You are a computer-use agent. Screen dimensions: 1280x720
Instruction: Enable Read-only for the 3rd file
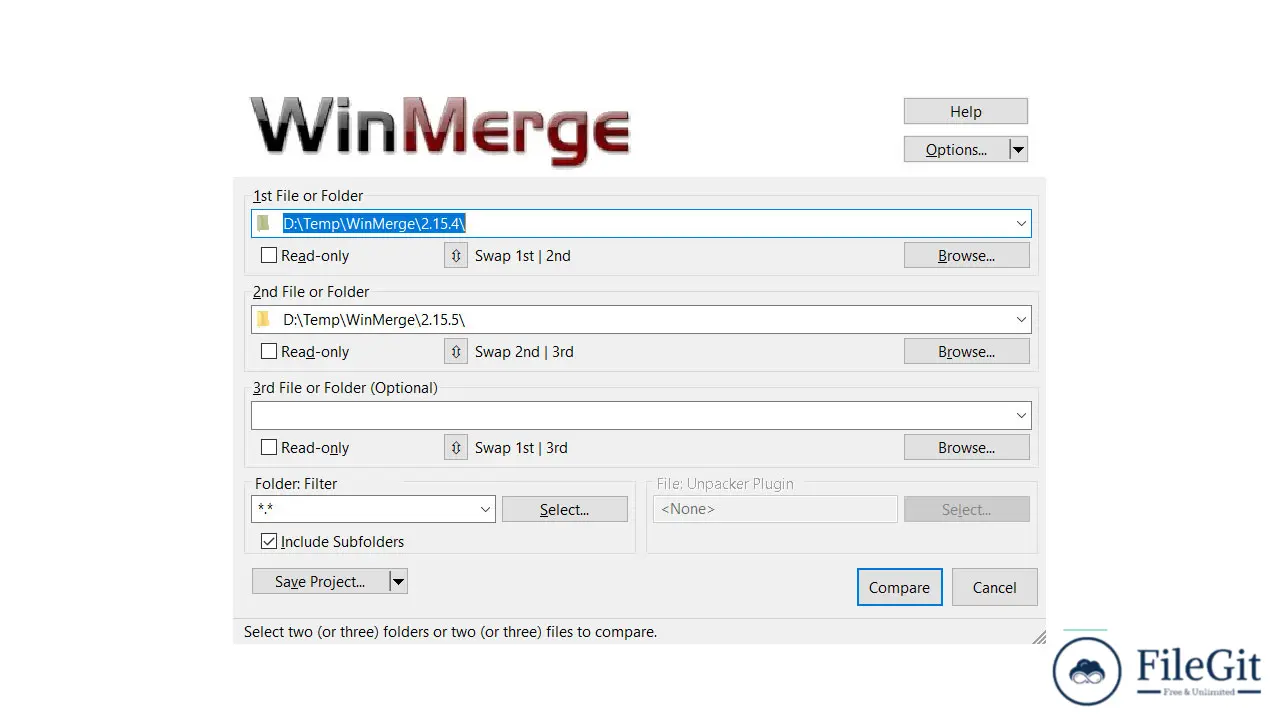pyautogui.click(x=269, y=448)
